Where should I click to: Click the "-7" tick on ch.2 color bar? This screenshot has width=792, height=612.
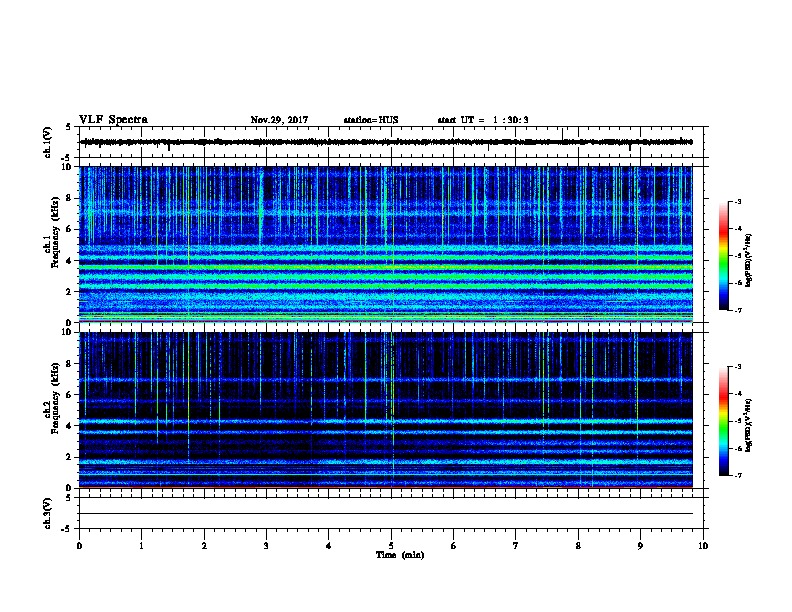pos(738,475)
